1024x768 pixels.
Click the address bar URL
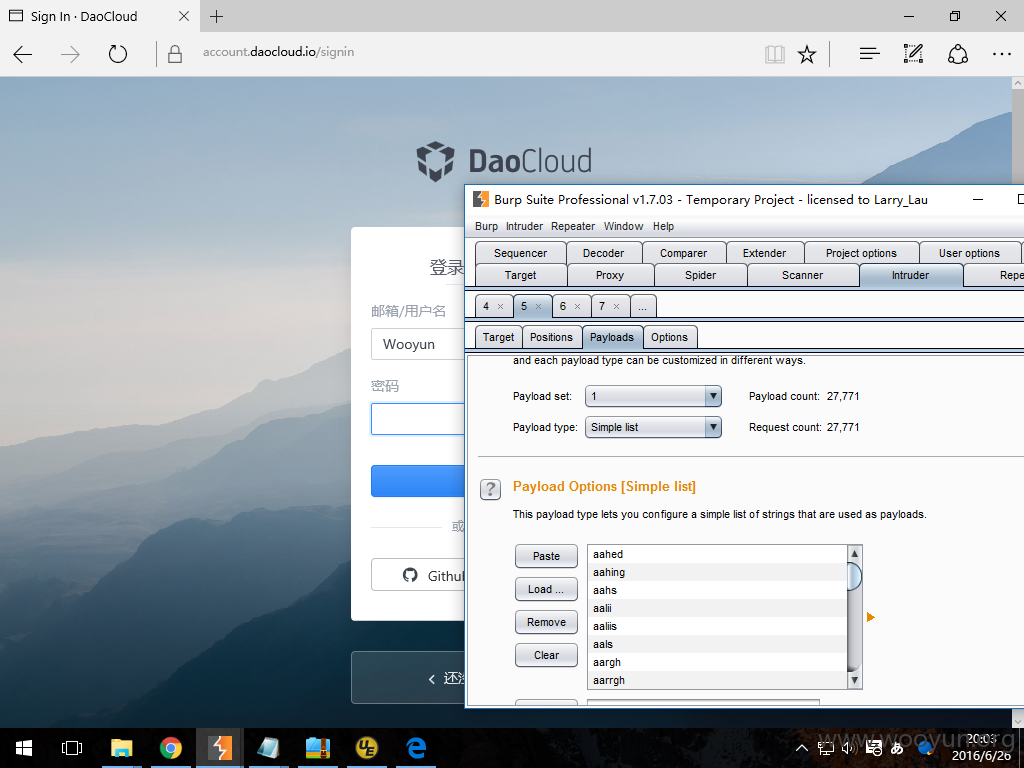point(278,52)
